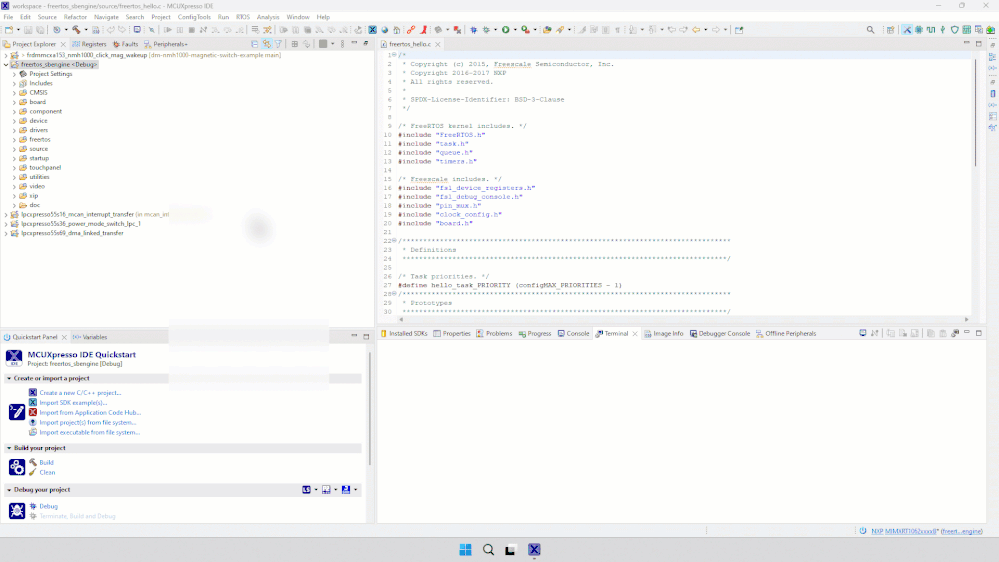Click LinkServer LS debug probe icon
The height and width of the screenshot is (562, 999).
tap(306, 490)
